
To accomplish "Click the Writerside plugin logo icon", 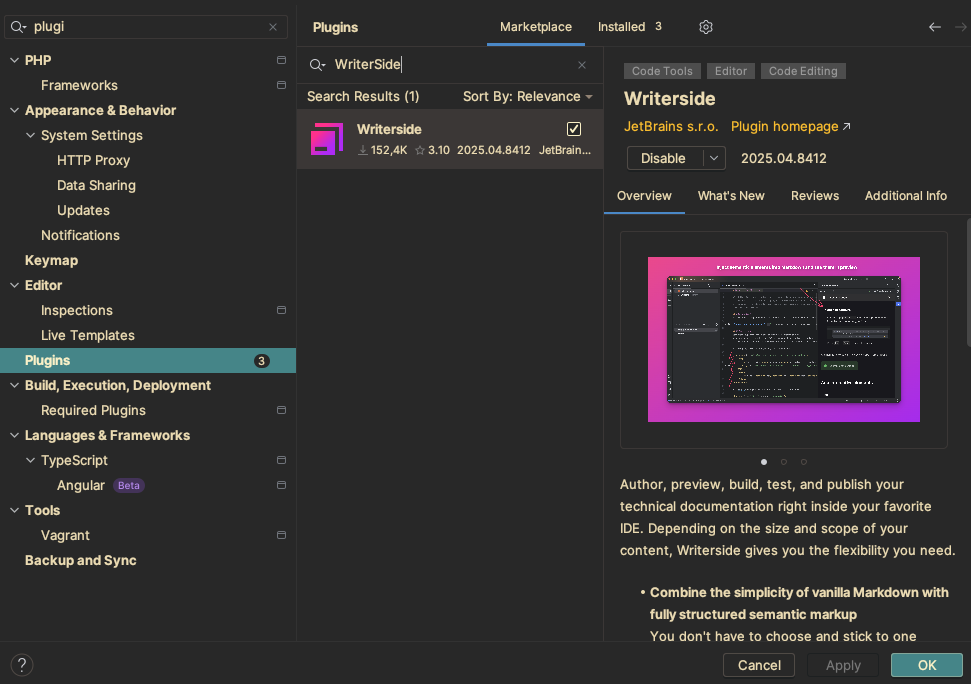I will pyautogui.click(x=327, y=139).
